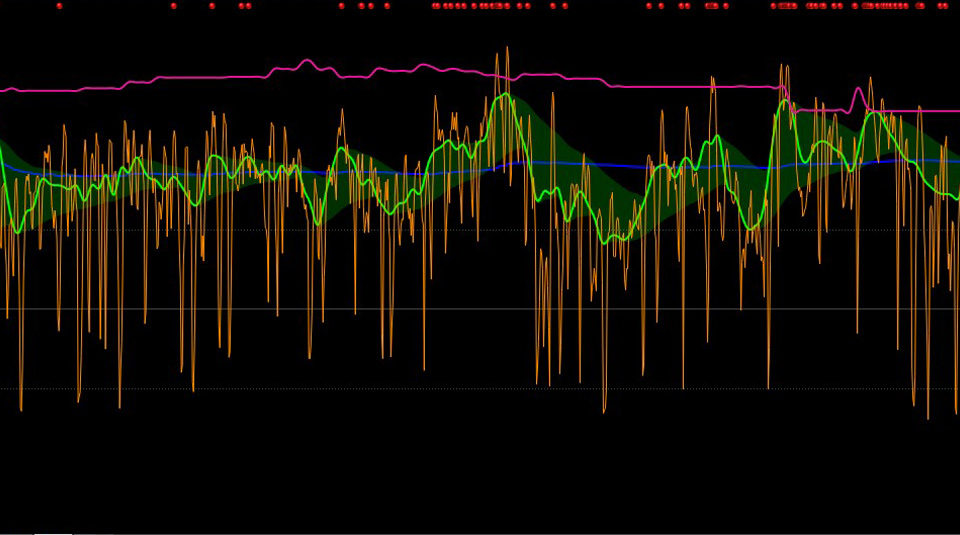Click the leftmost red marker dot at top
This screenshot has width=960, height=535.
pyautogui.click(x=59, y=6)
